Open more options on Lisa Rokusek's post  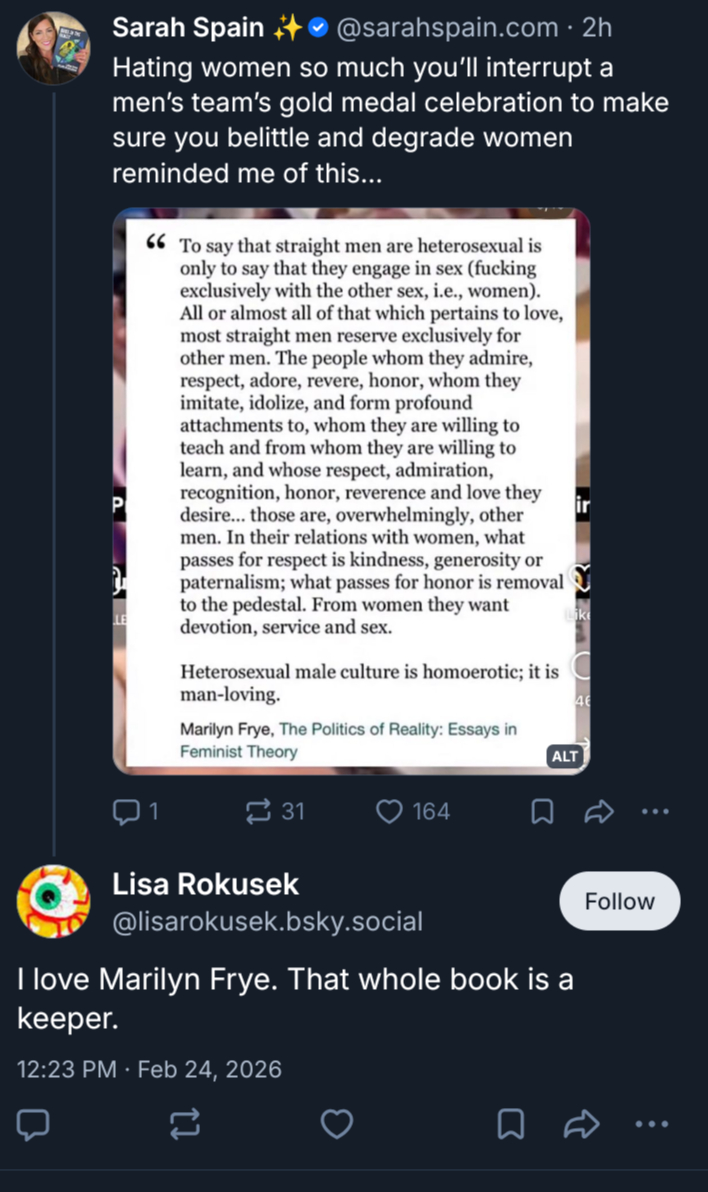point(652,1125)
